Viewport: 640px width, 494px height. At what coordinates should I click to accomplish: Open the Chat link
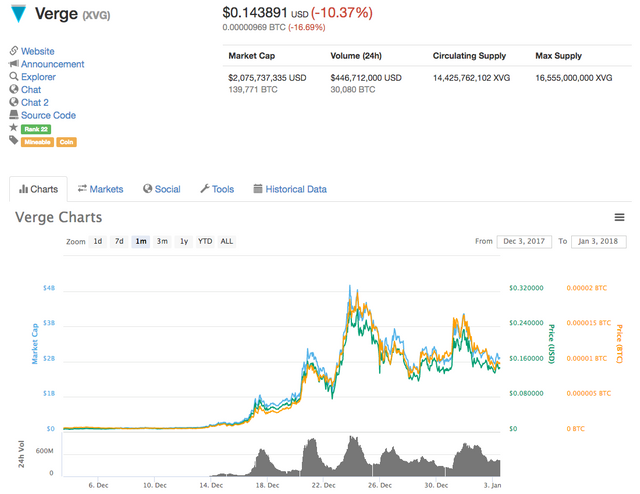point(31,89)
